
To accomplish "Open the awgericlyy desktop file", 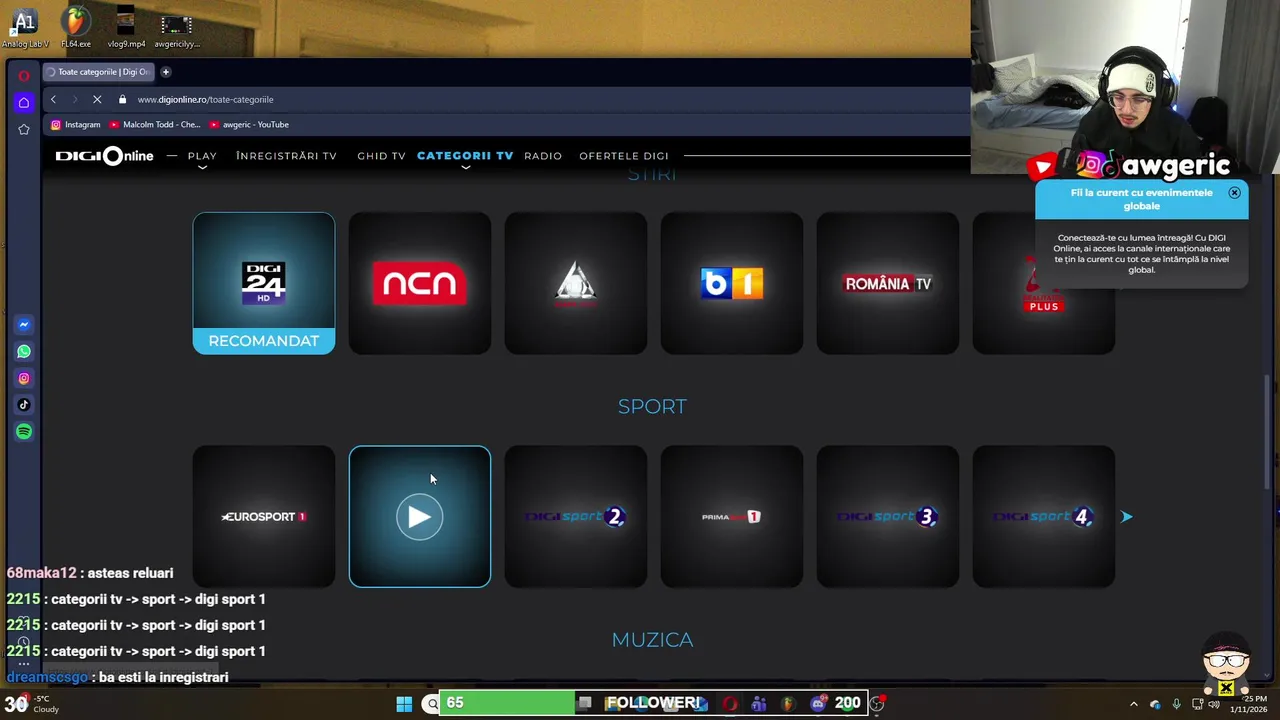I will (x=177, y=28).
